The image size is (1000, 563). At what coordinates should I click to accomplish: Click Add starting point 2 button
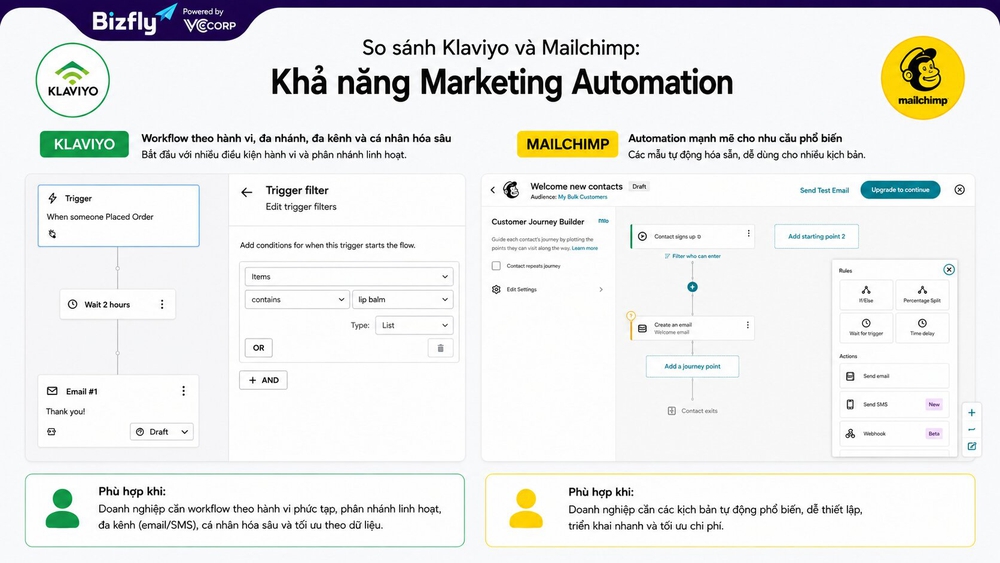pos(816,236)
